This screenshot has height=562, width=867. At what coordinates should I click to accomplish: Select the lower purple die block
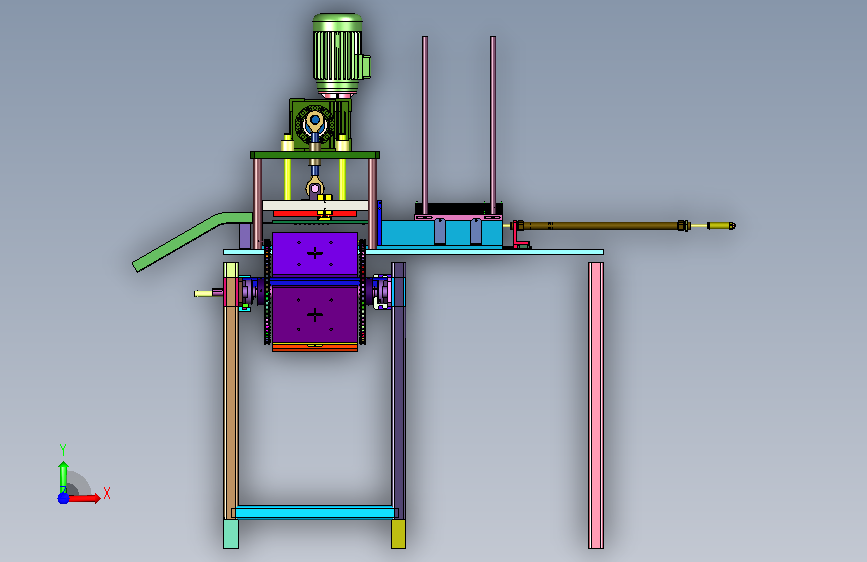(x=315, y=314)
